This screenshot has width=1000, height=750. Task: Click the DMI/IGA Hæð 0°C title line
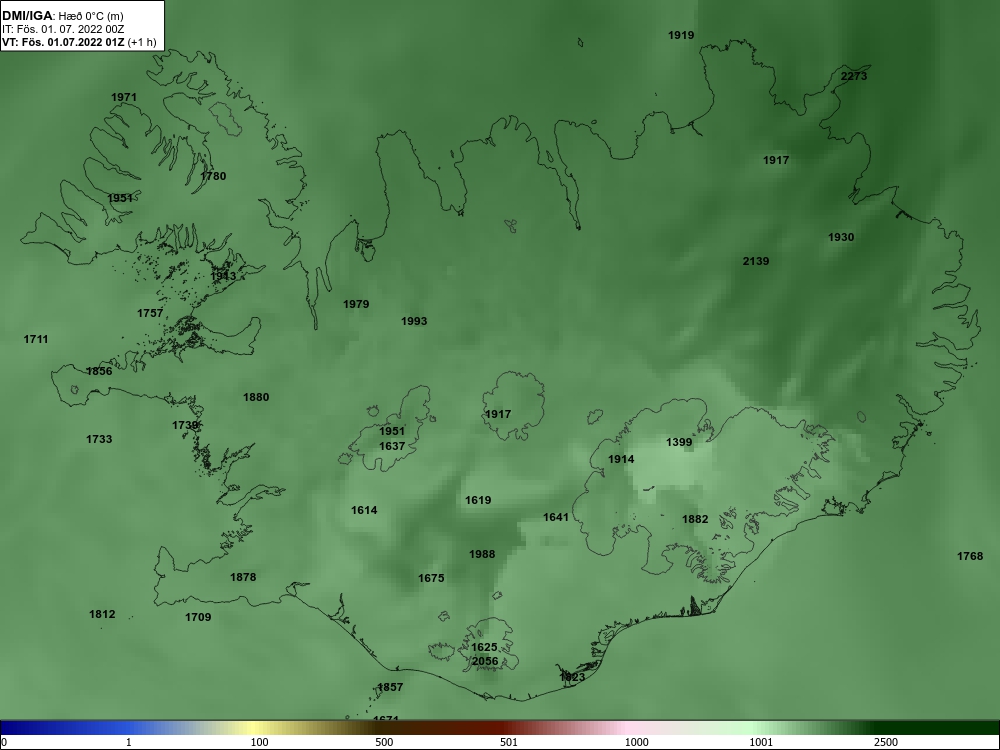coord(63,16)
